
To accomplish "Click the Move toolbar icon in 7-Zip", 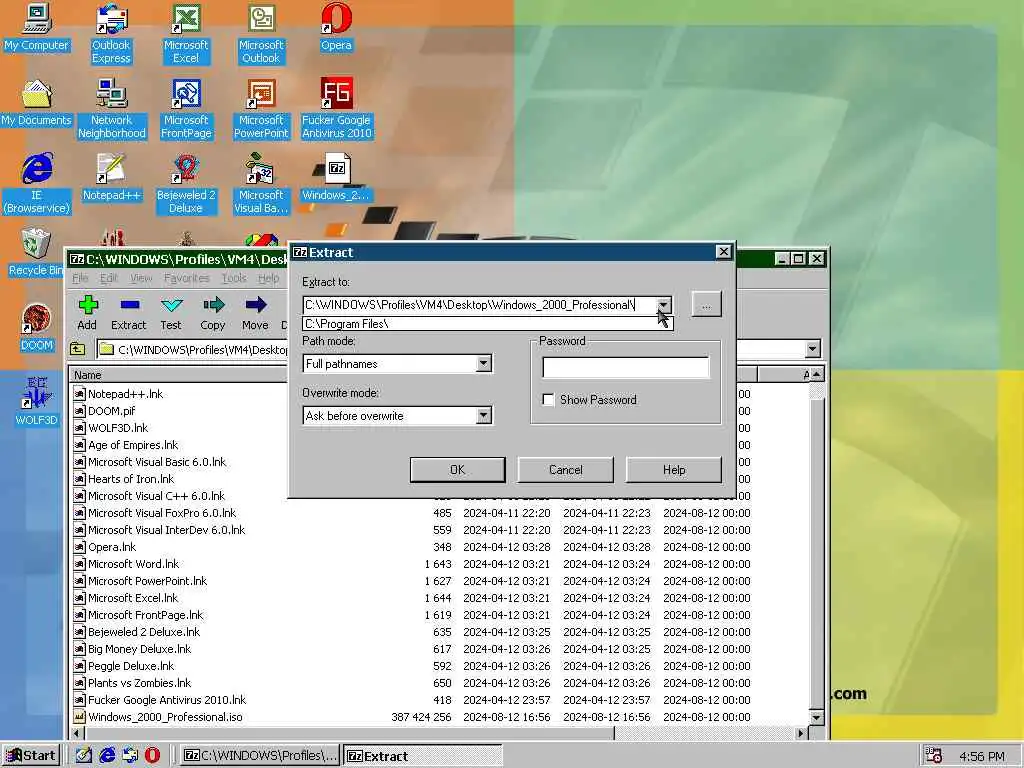I will (255, 312).
